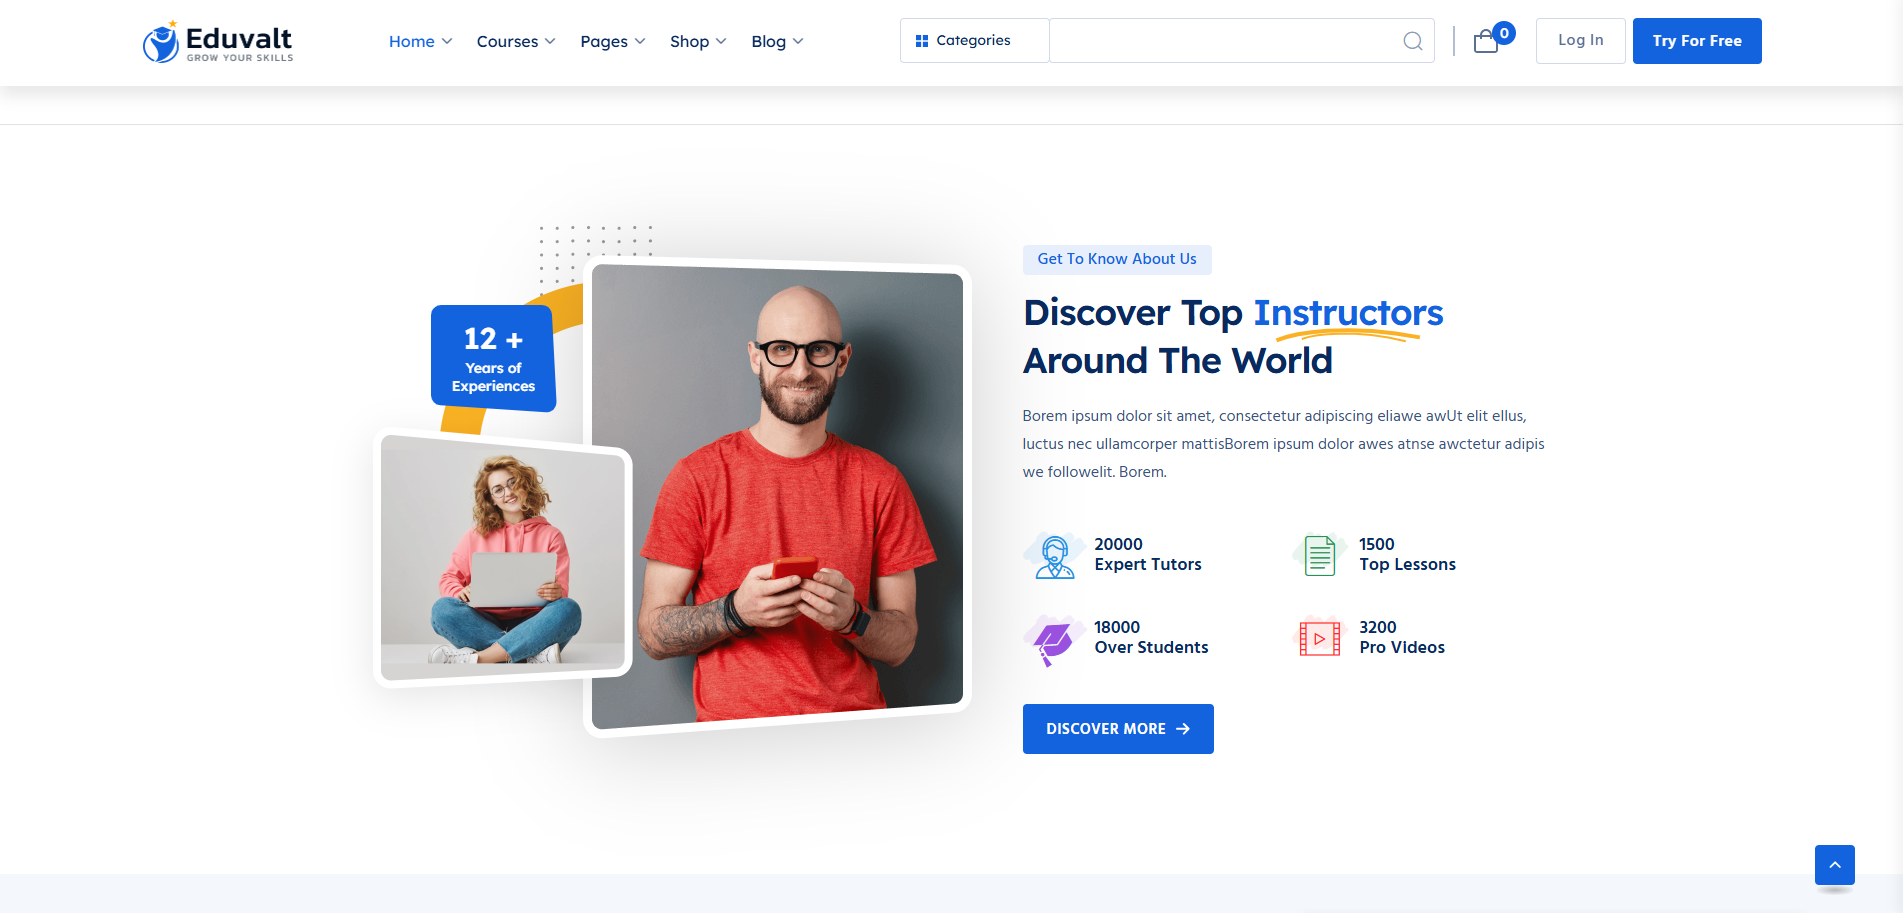
Task: Expand the Shop menu chevron
Action: tap(721, 41)
